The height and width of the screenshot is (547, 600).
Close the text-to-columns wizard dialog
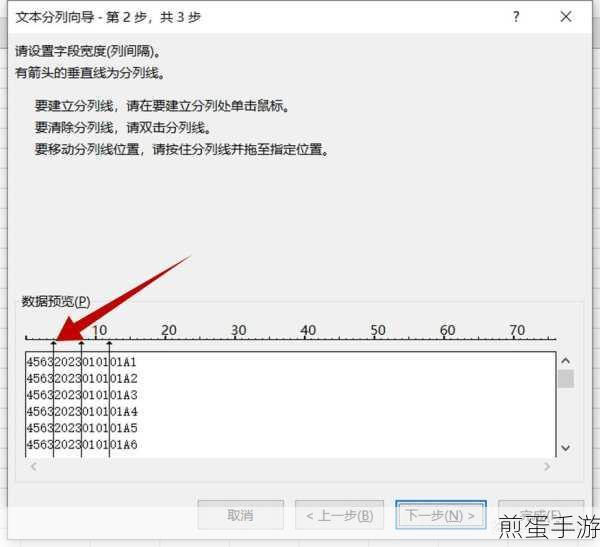pyautogui.click(x=566, y=17)
